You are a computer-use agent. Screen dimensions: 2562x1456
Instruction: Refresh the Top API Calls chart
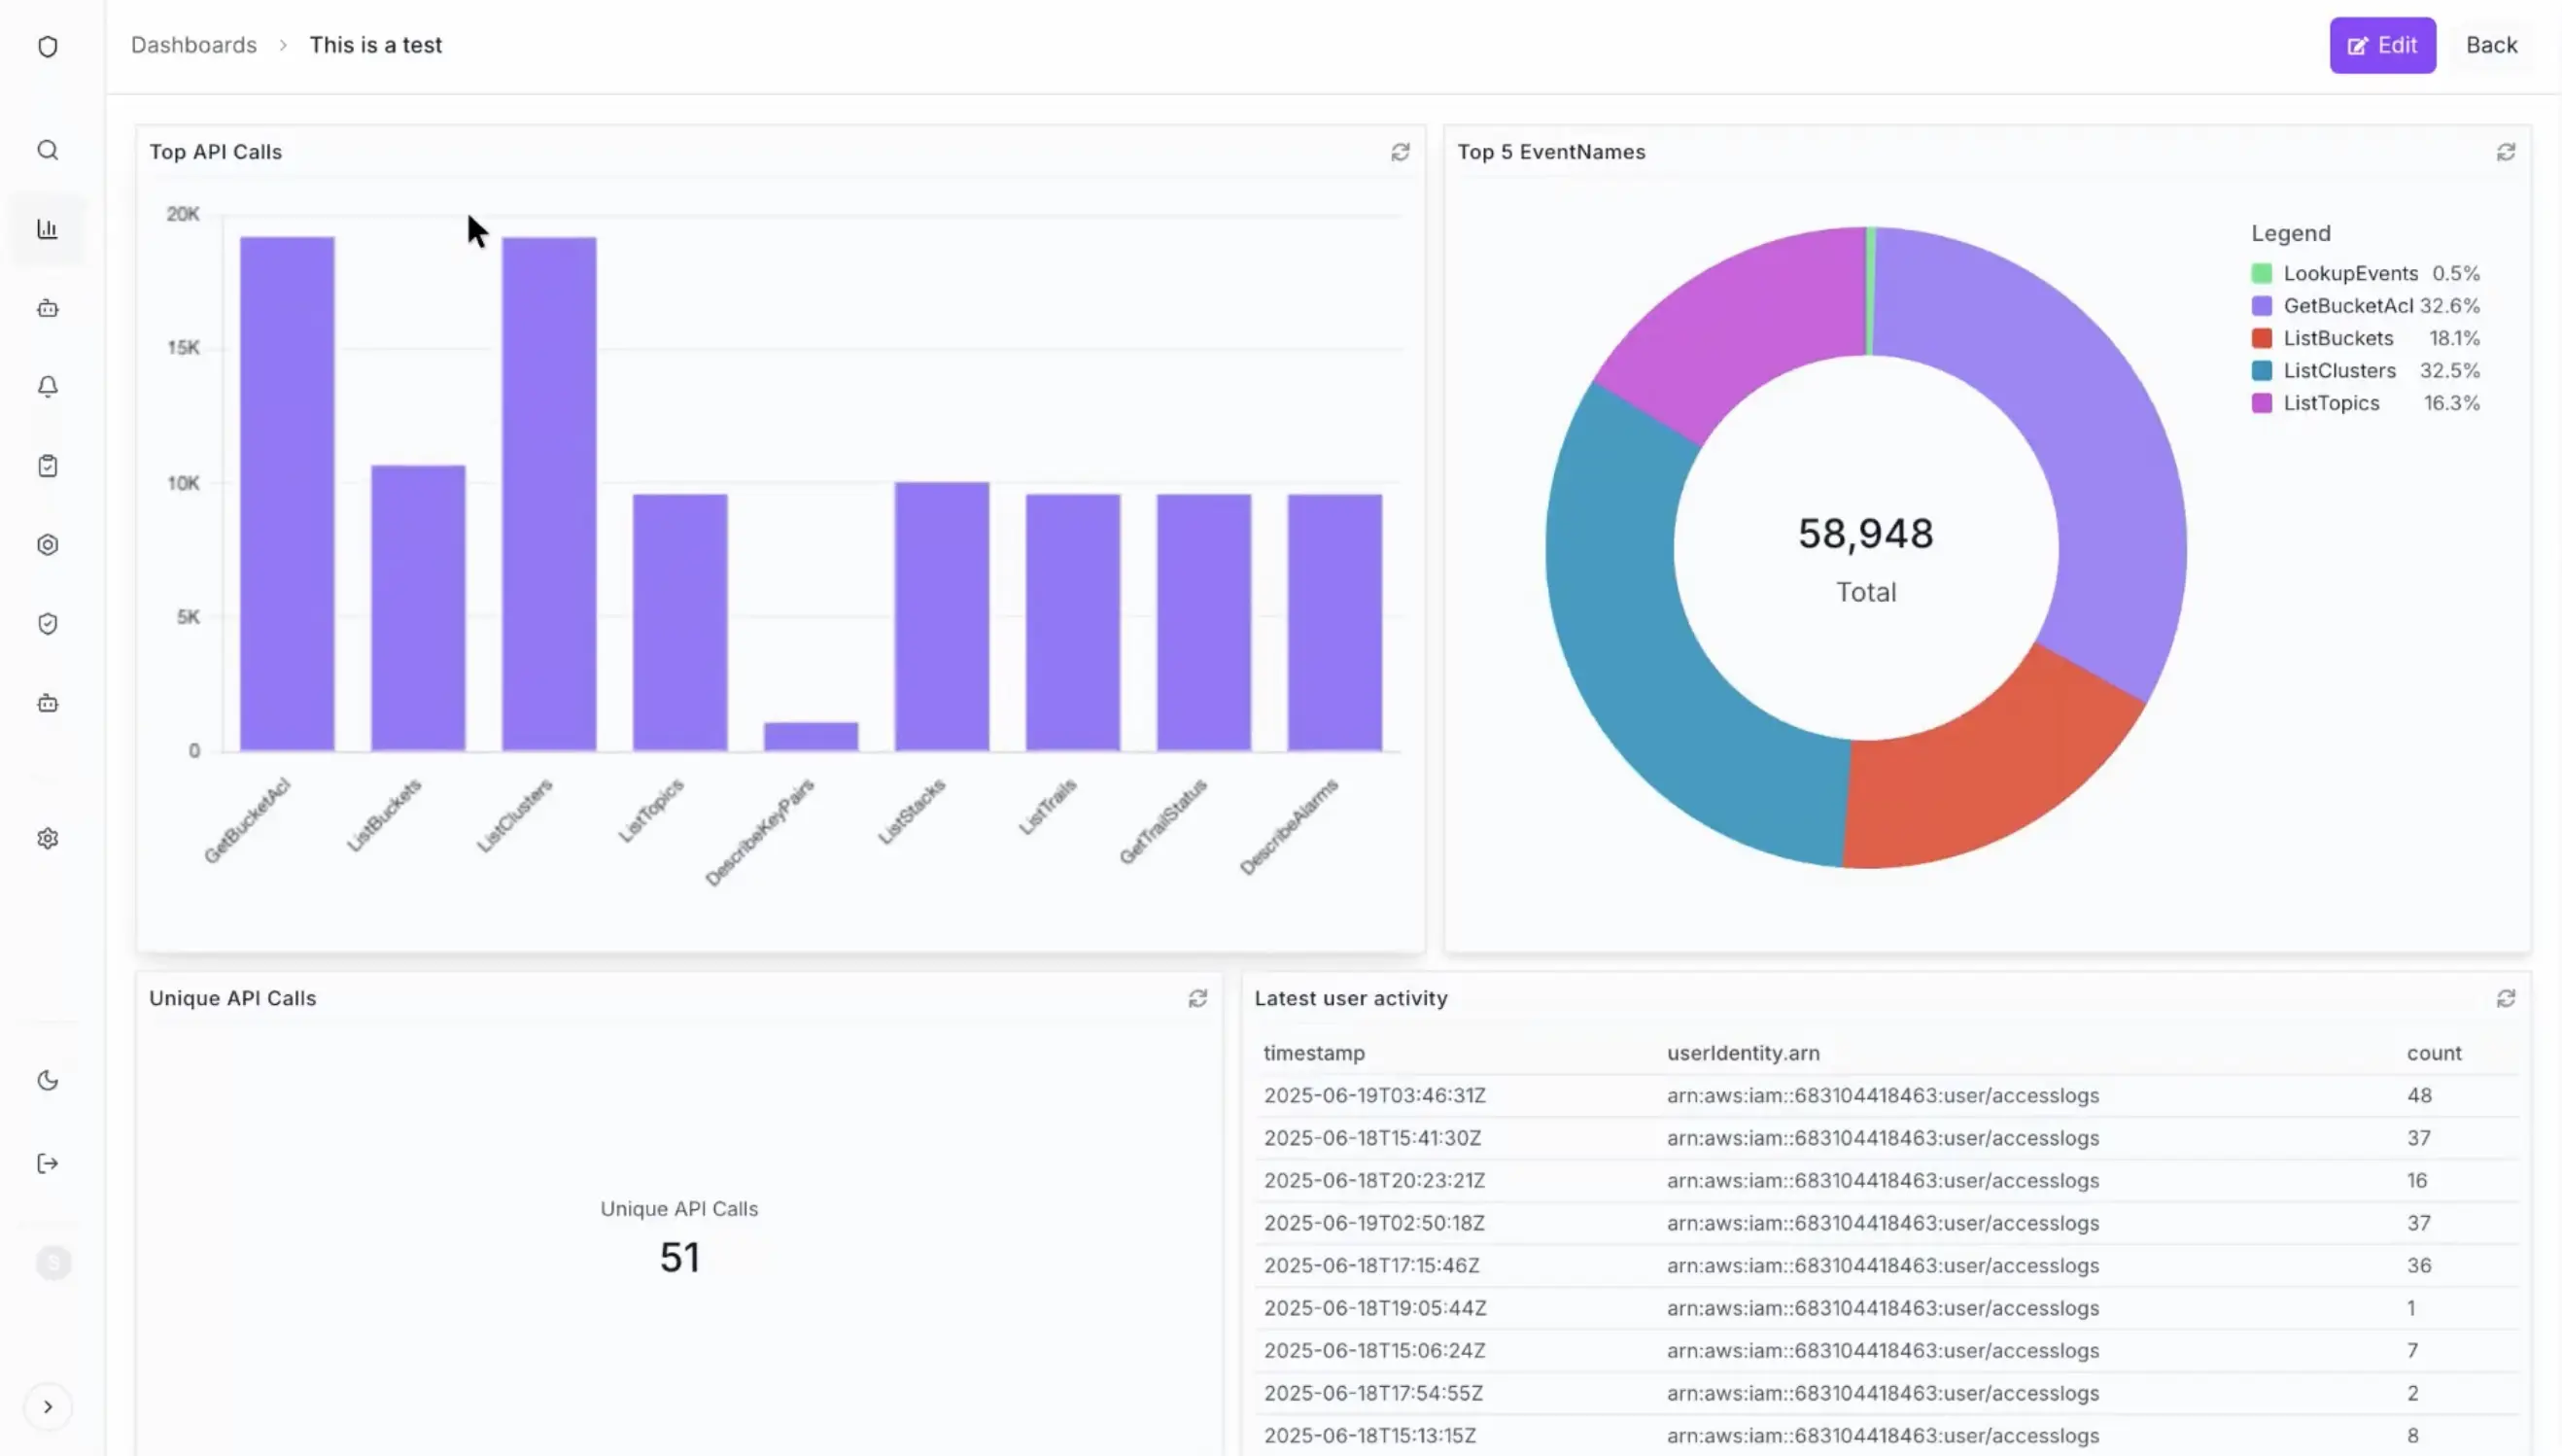(x=1400, y=152)
